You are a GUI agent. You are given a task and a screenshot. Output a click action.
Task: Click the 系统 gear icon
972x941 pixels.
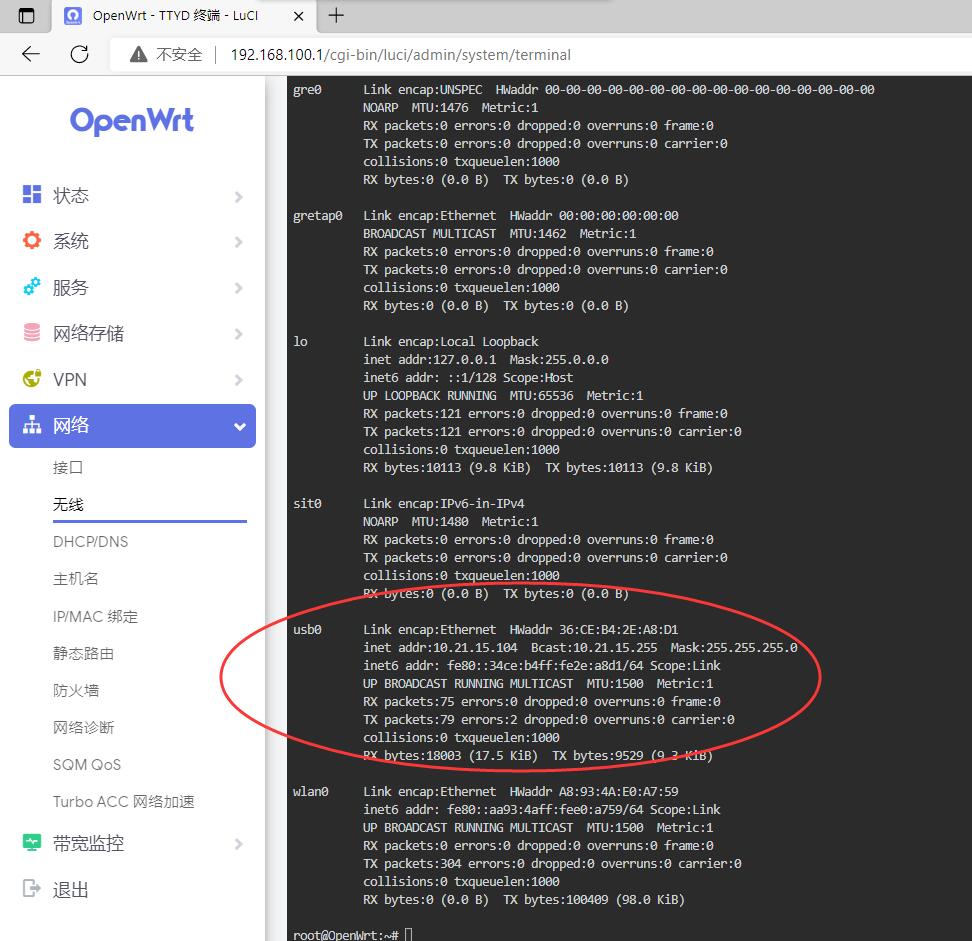point(32,241)
